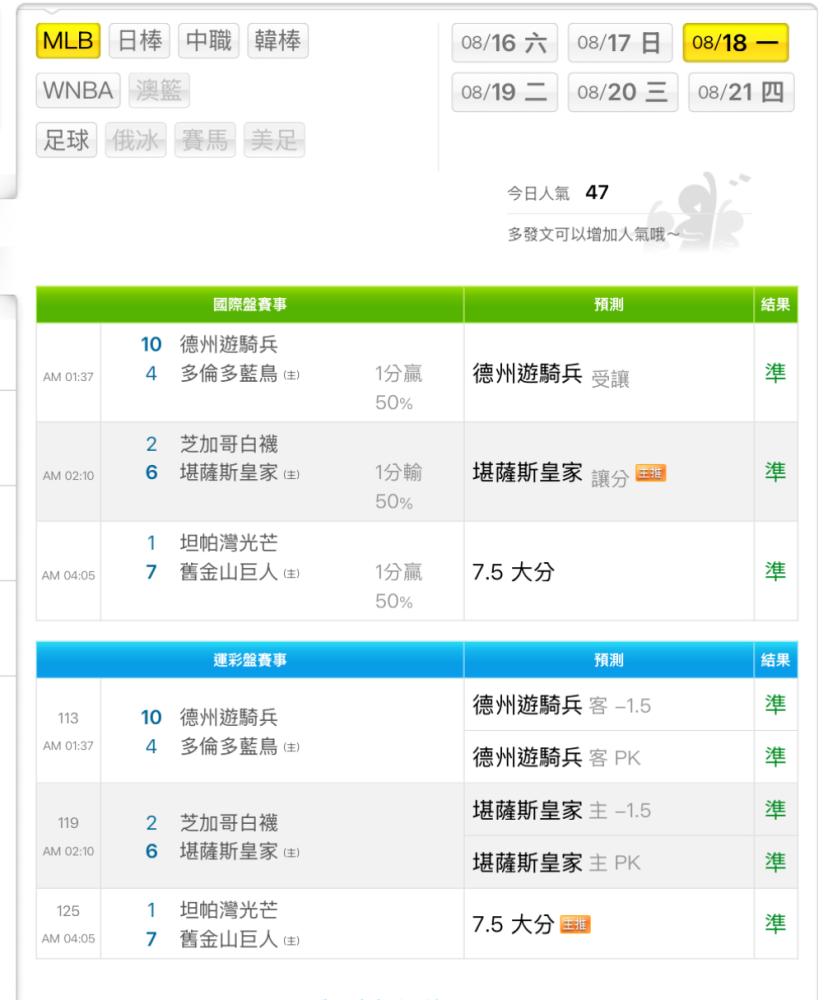This screenshot has width=828, height=1000.
Task: Select the greyed-out 美足 tab
Action: (x=274, y=140)
